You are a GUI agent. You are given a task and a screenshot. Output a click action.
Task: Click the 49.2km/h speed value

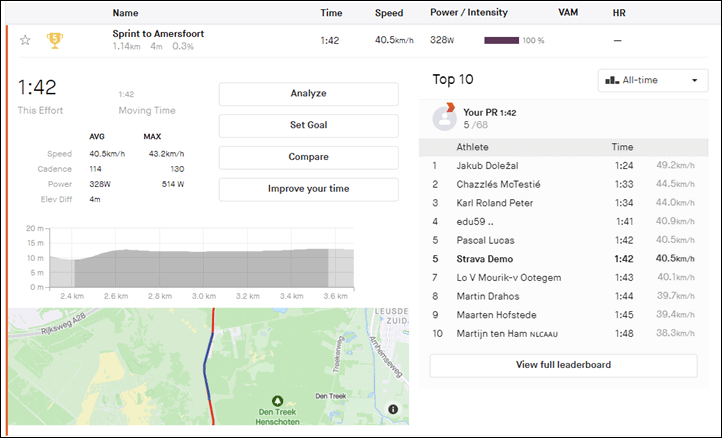tap(675, 165)
